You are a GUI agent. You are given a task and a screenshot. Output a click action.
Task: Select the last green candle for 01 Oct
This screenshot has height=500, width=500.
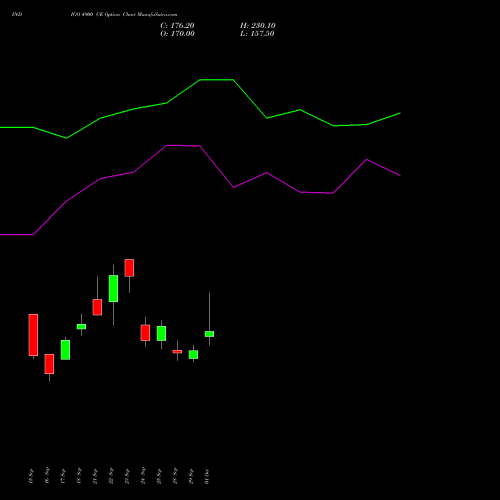click(x=209, y=334)
